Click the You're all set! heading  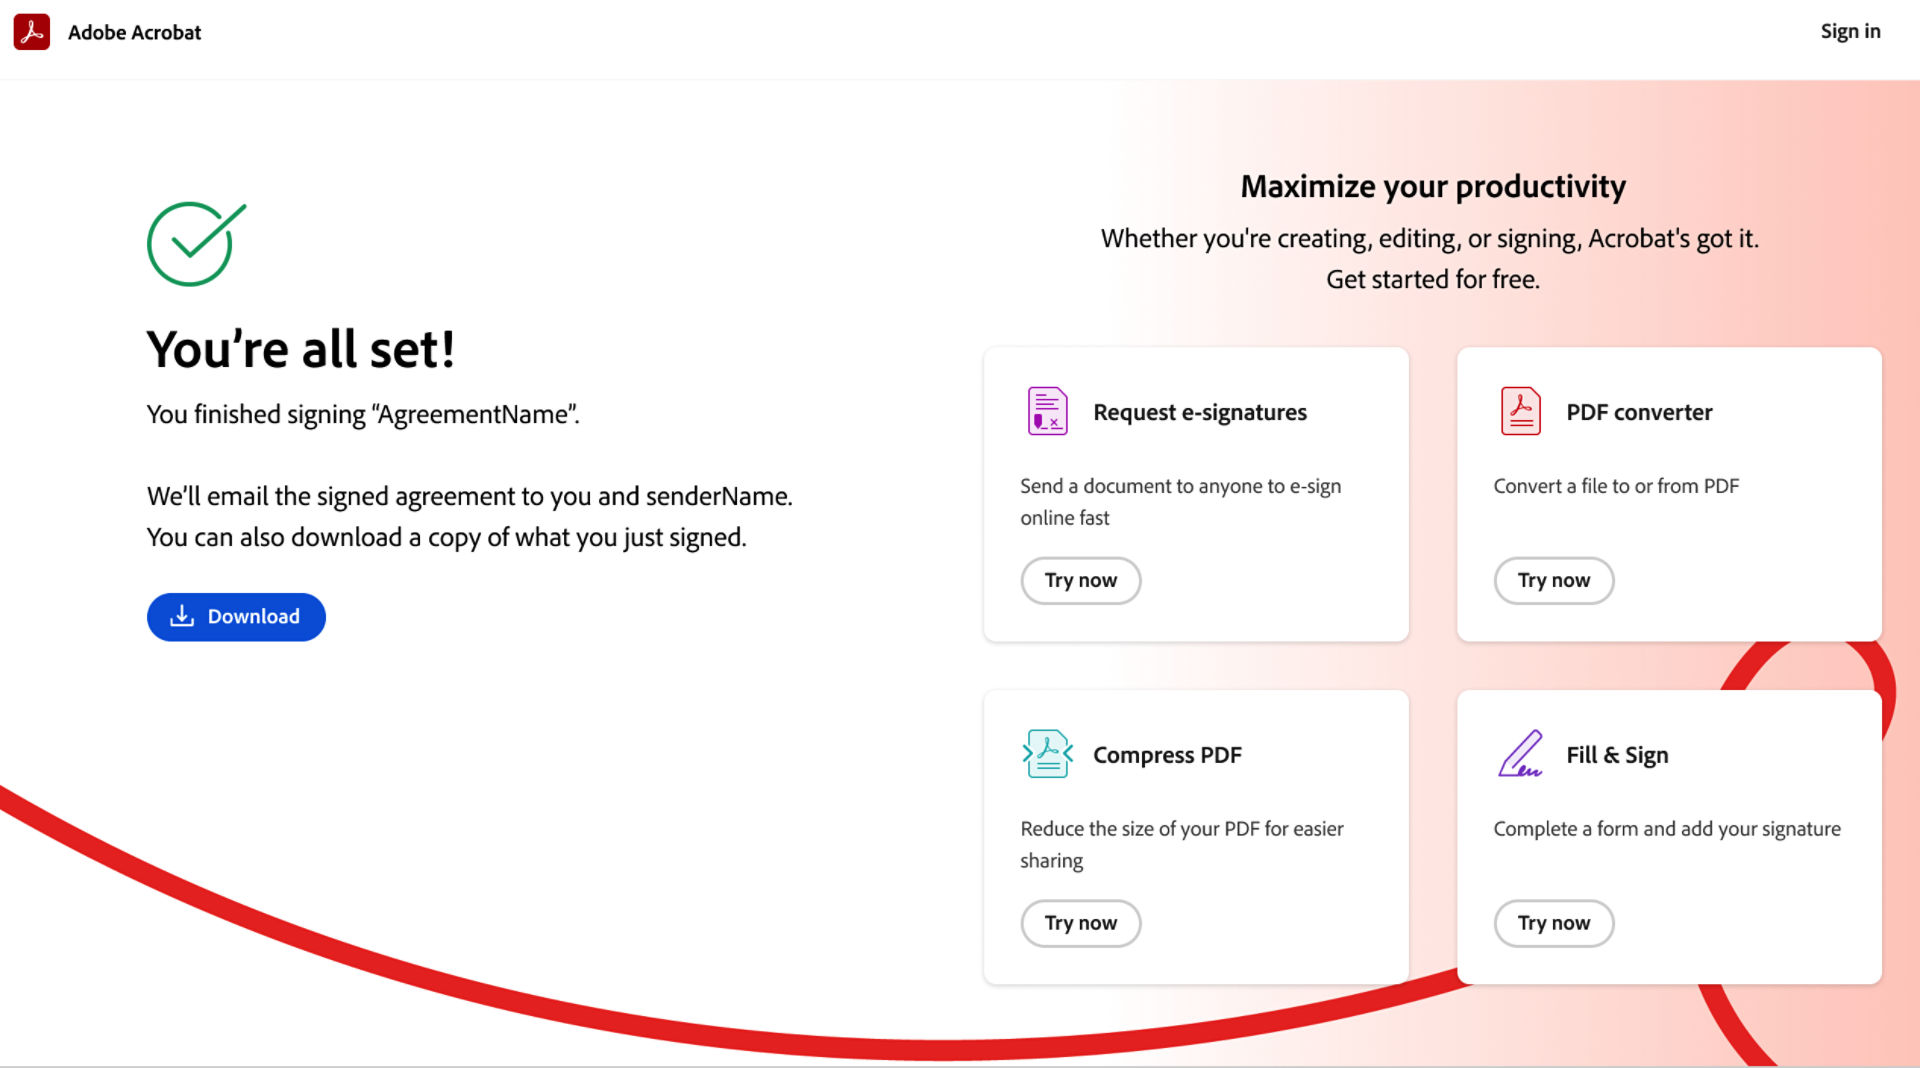pos(301,349)
